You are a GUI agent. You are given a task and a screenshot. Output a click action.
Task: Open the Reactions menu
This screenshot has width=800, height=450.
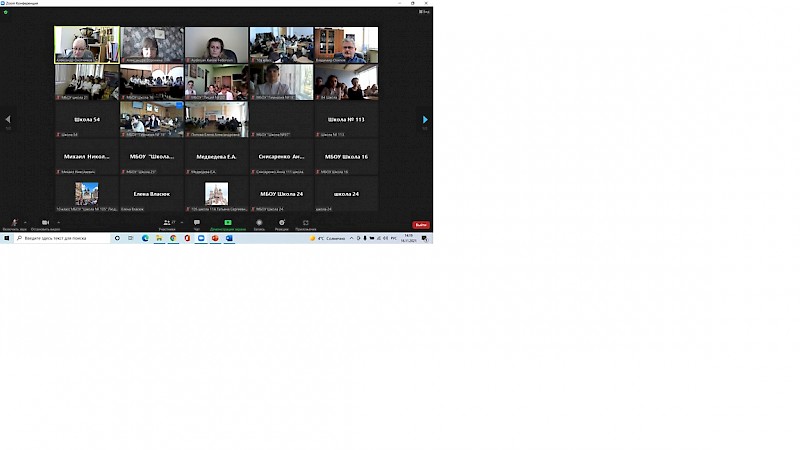[x=282, y=223]
